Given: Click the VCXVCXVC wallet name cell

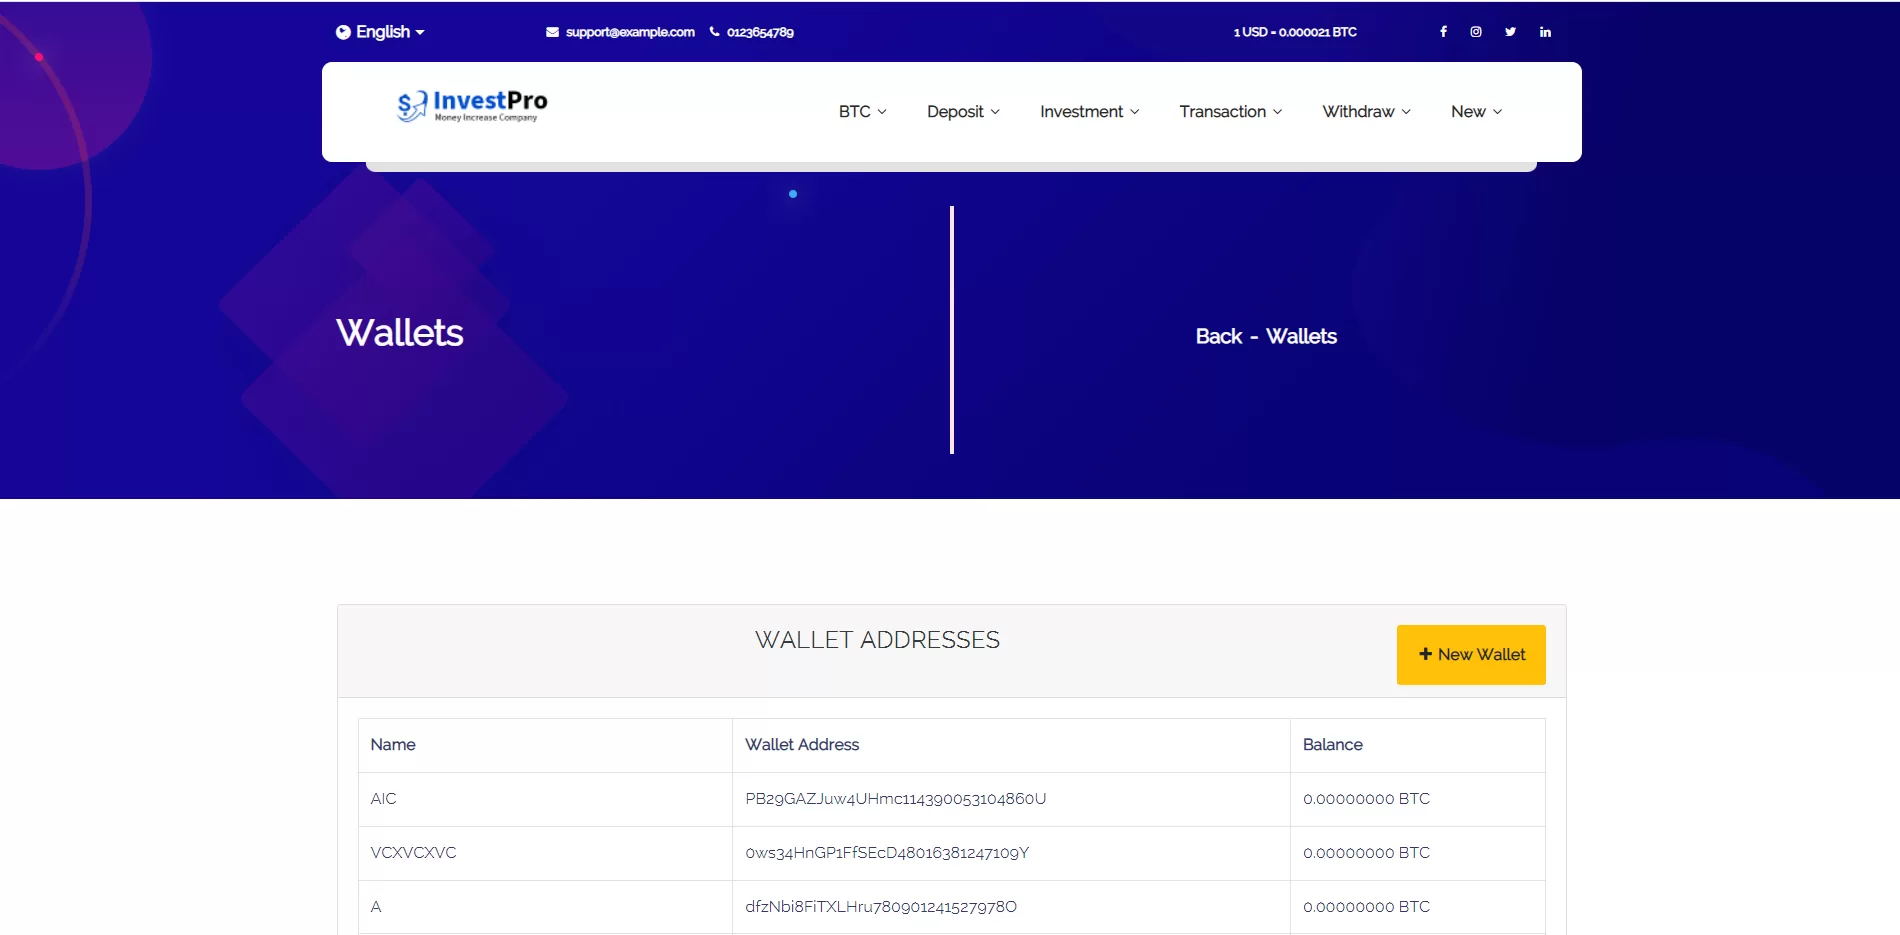Looking at the screenshot, I should point(413,853).
